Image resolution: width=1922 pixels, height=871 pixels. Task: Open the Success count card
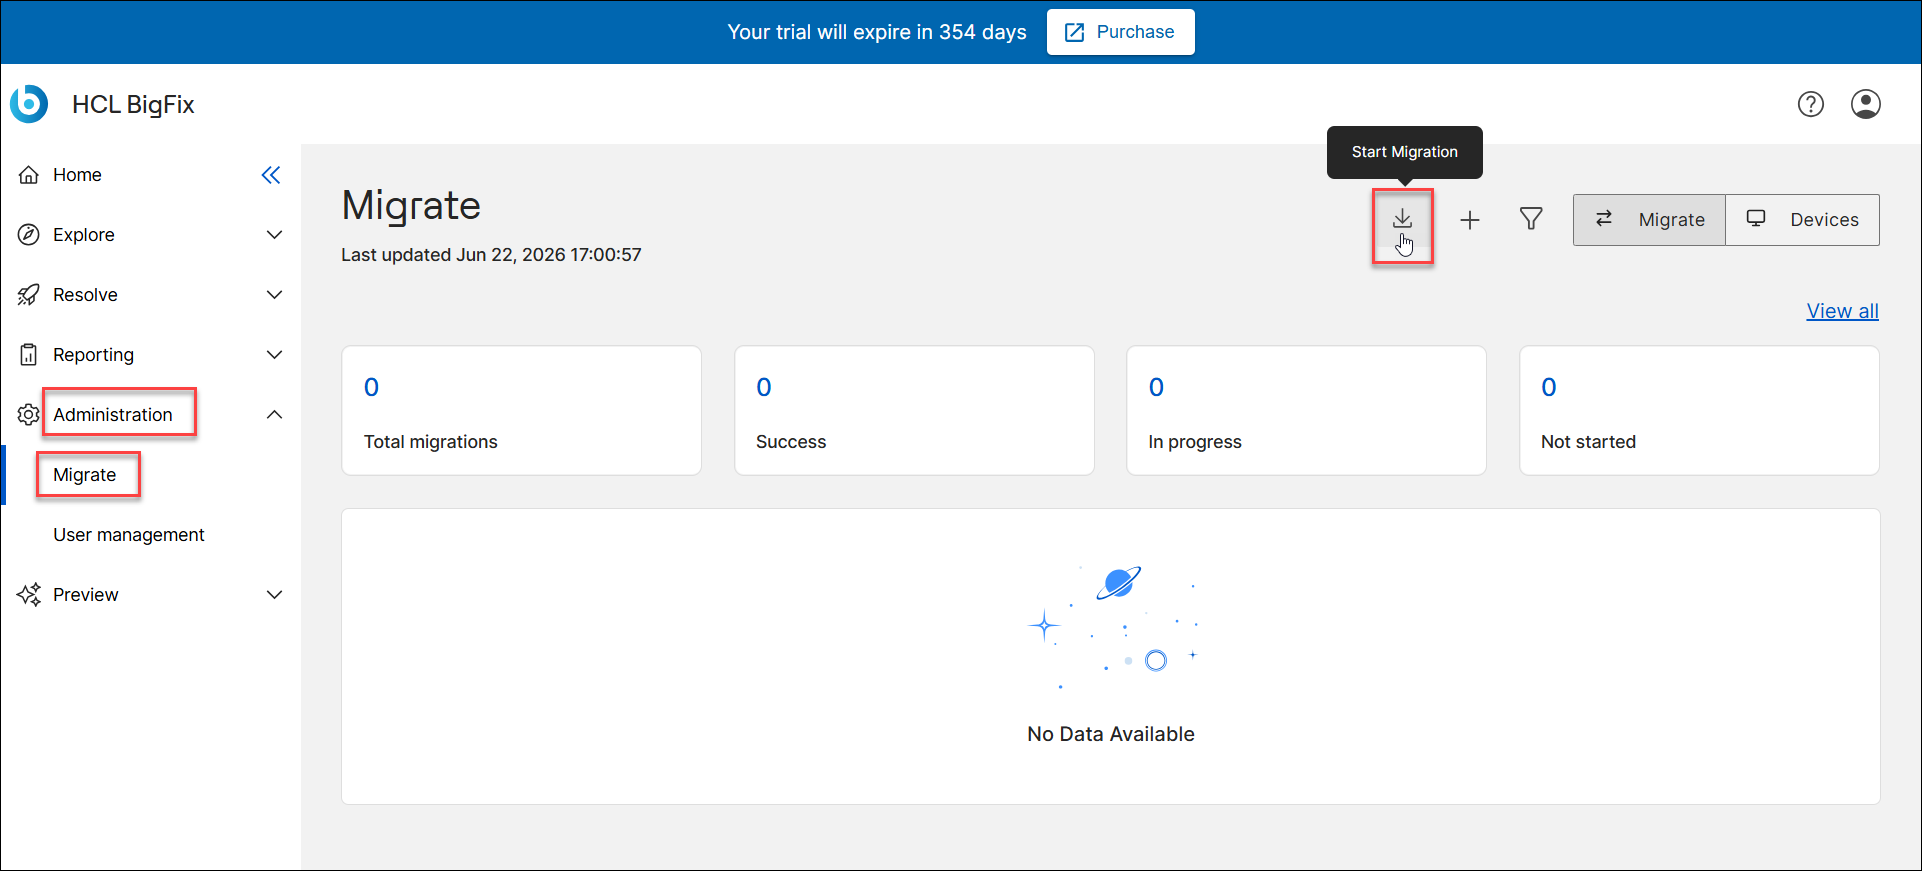(x=914, y=411)
